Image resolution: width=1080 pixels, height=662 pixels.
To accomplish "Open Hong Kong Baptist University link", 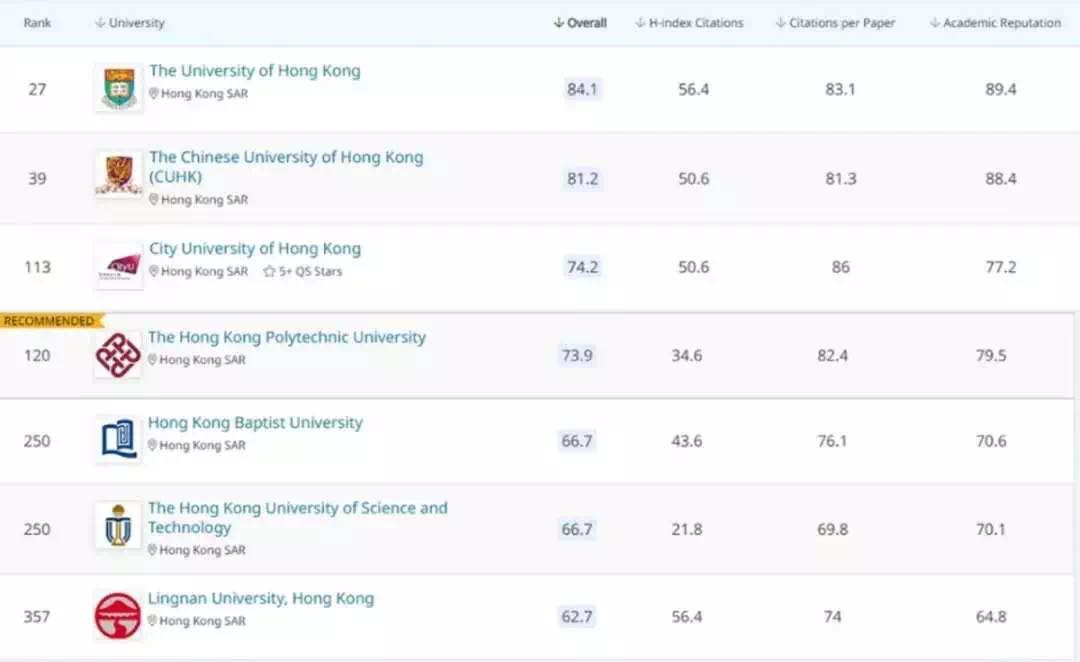I will pos(255,423).
